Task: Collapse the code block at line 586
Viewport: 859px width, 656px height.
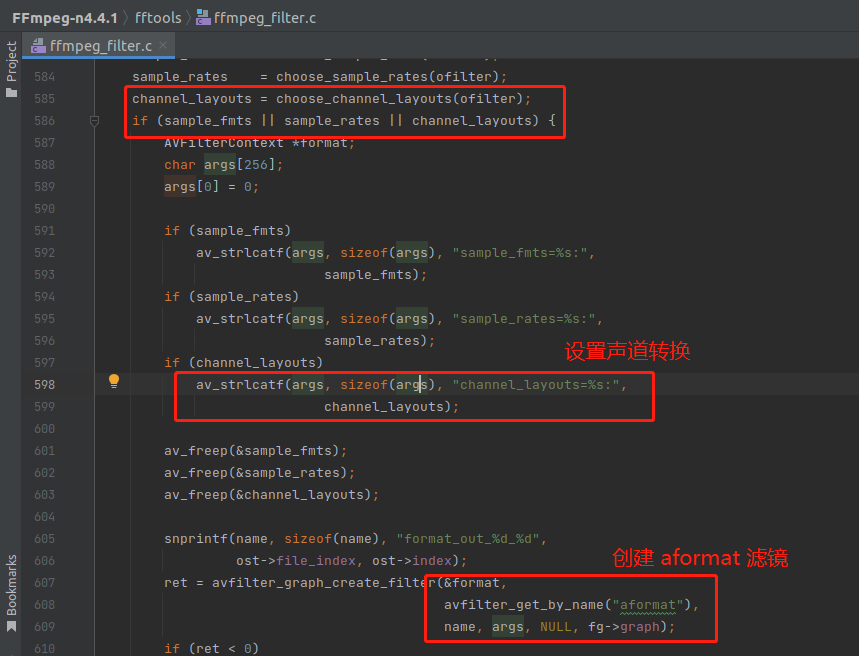Action: tap(95, 121)
